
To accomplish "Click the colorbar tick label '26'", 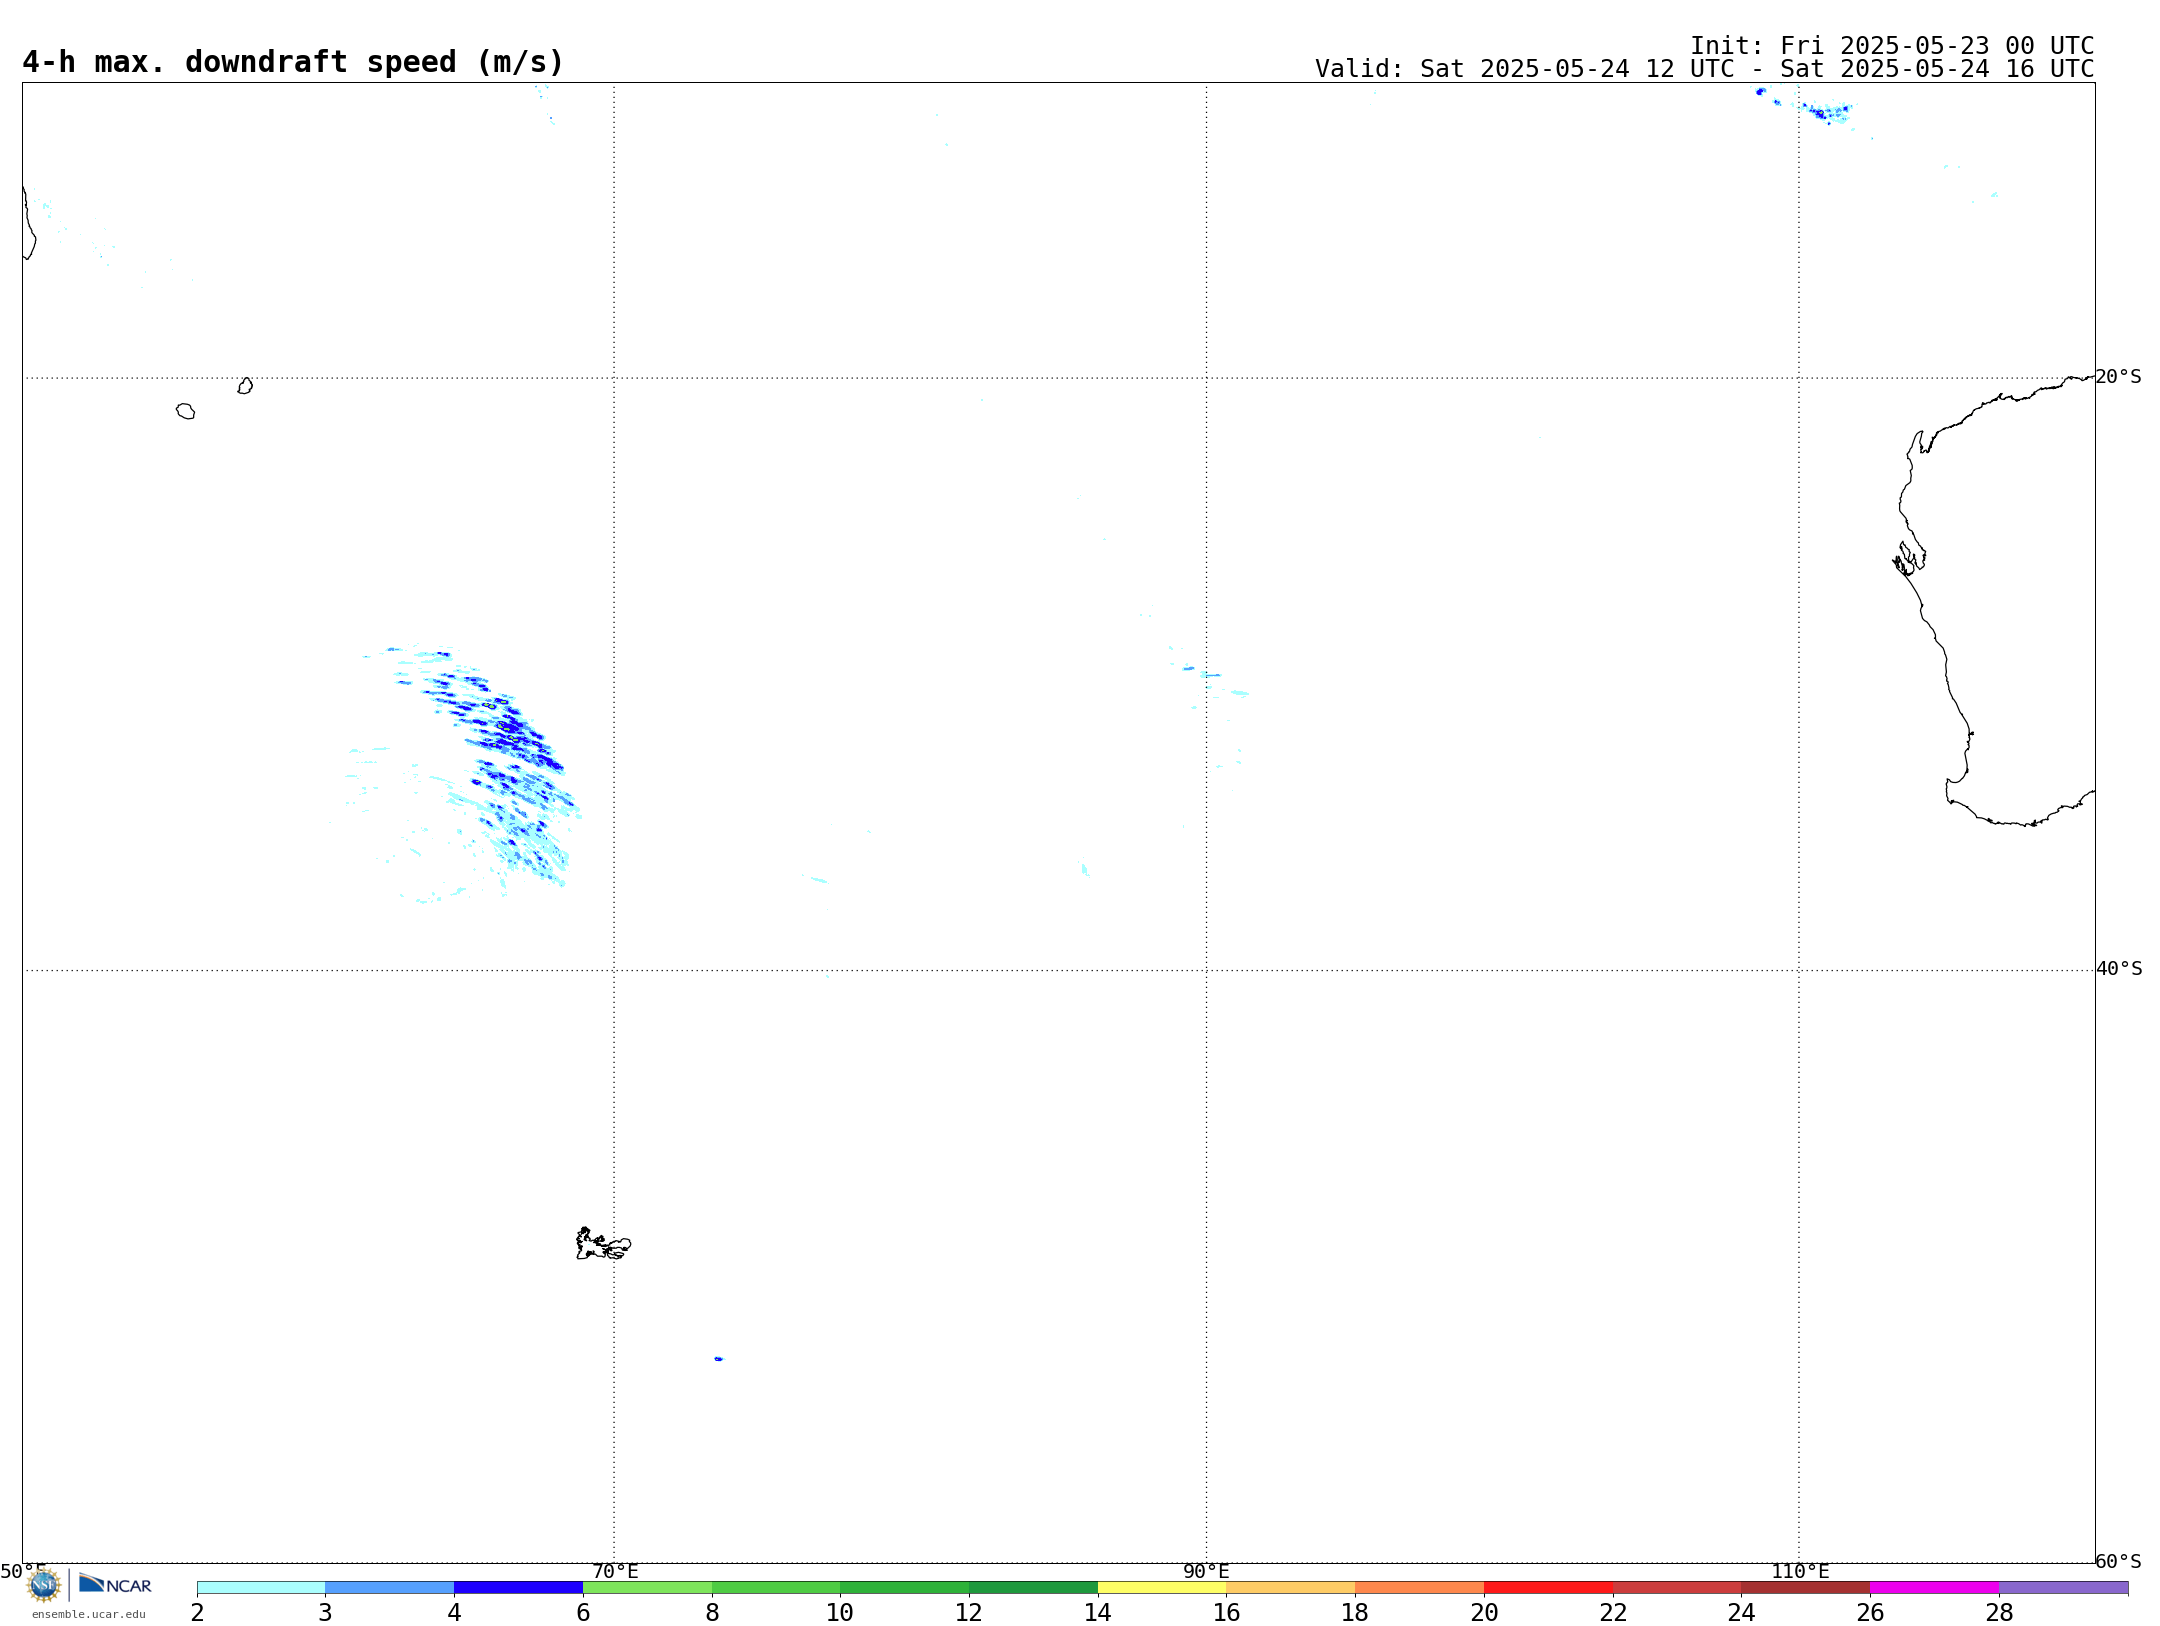I will [x=1870, y=1612].
